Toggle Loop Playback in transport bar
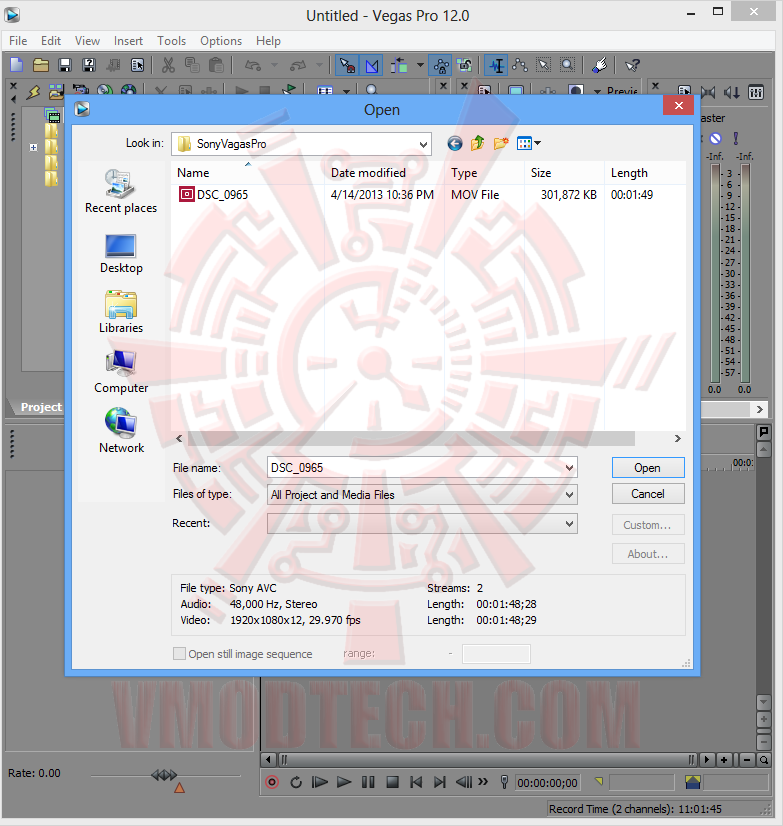Image resolution: width=783 pixels, height=826 pixels. (296, 782)
